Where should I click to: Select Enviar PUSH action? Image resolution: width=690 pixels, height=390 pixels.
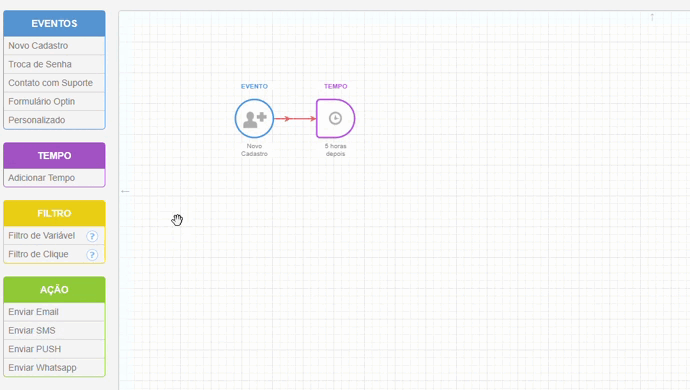click(x=54, y=349)
